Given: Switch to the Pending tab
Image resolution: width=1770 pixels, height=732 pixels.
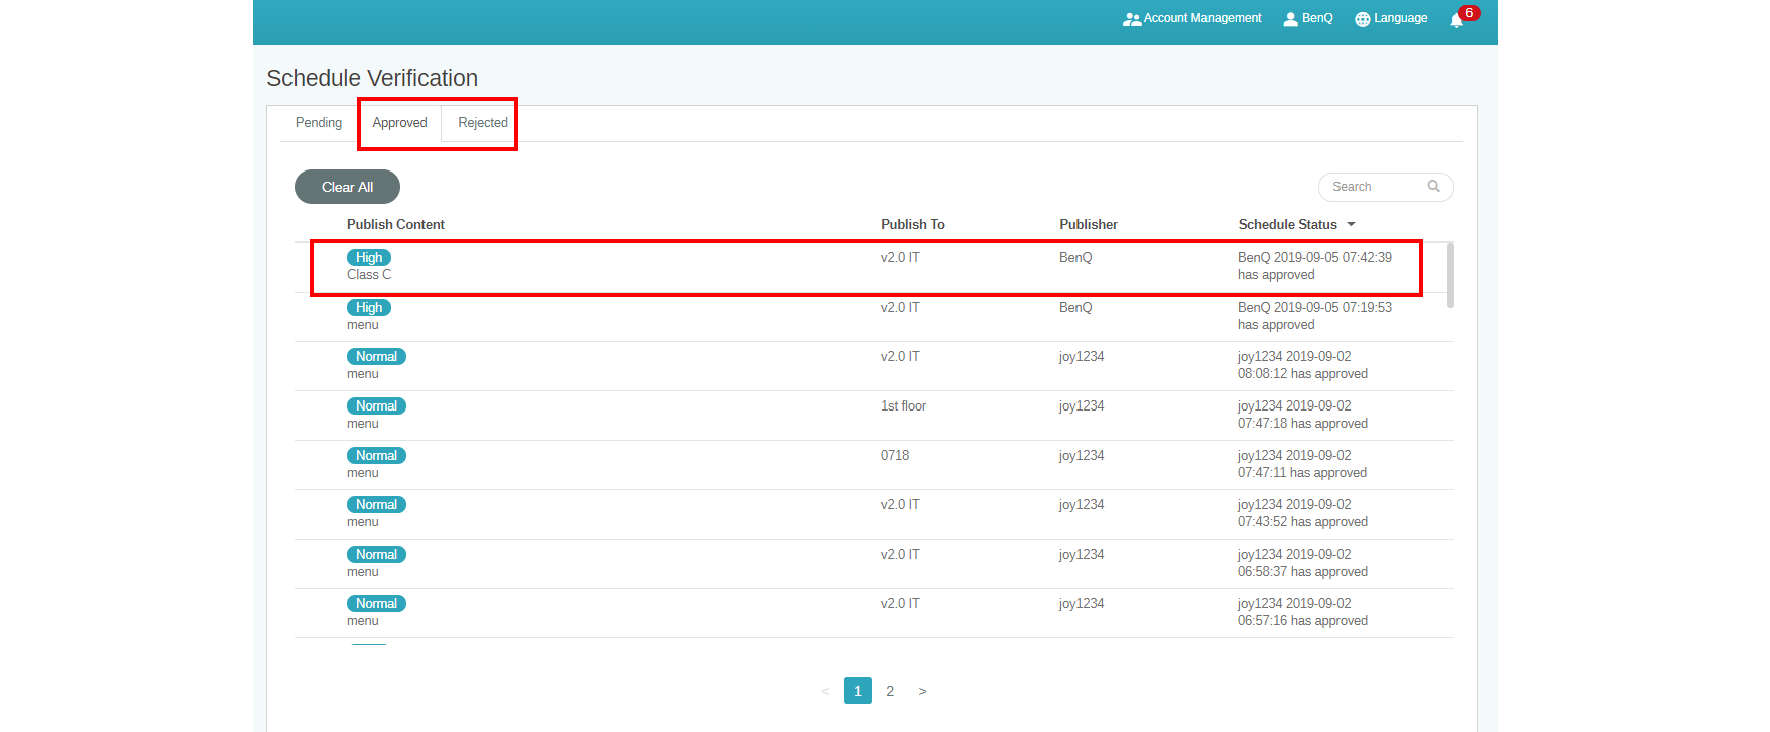Looking at the screenshot, I should [319, 122].
